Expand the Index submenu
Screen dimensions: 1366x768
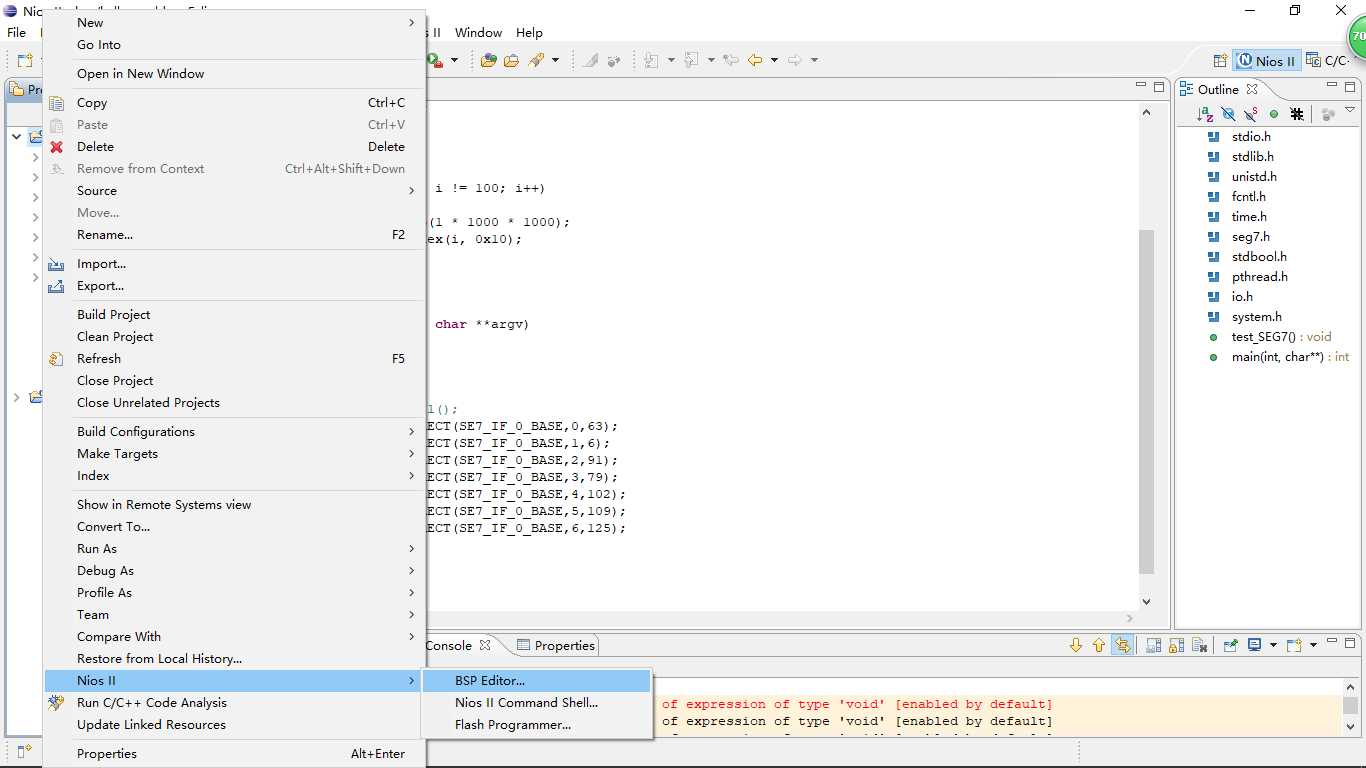(x=234, y=476)
